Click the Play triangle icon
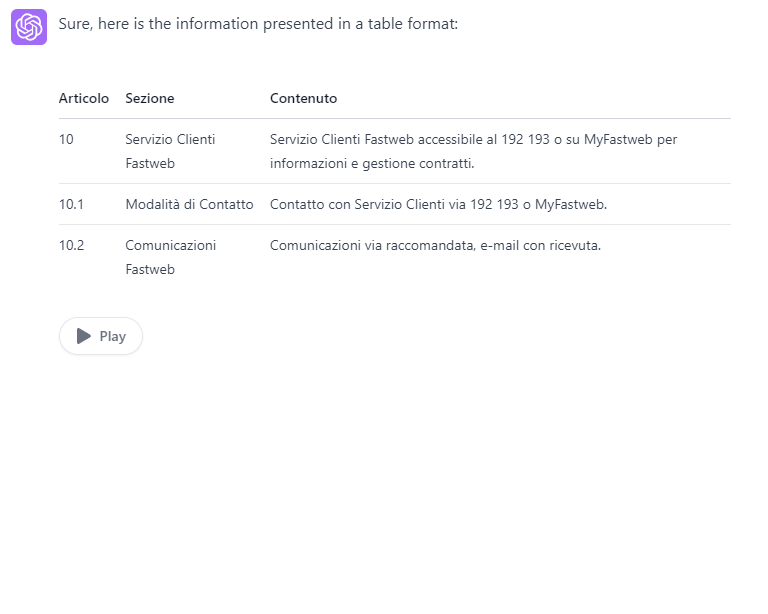 [84, 336]
